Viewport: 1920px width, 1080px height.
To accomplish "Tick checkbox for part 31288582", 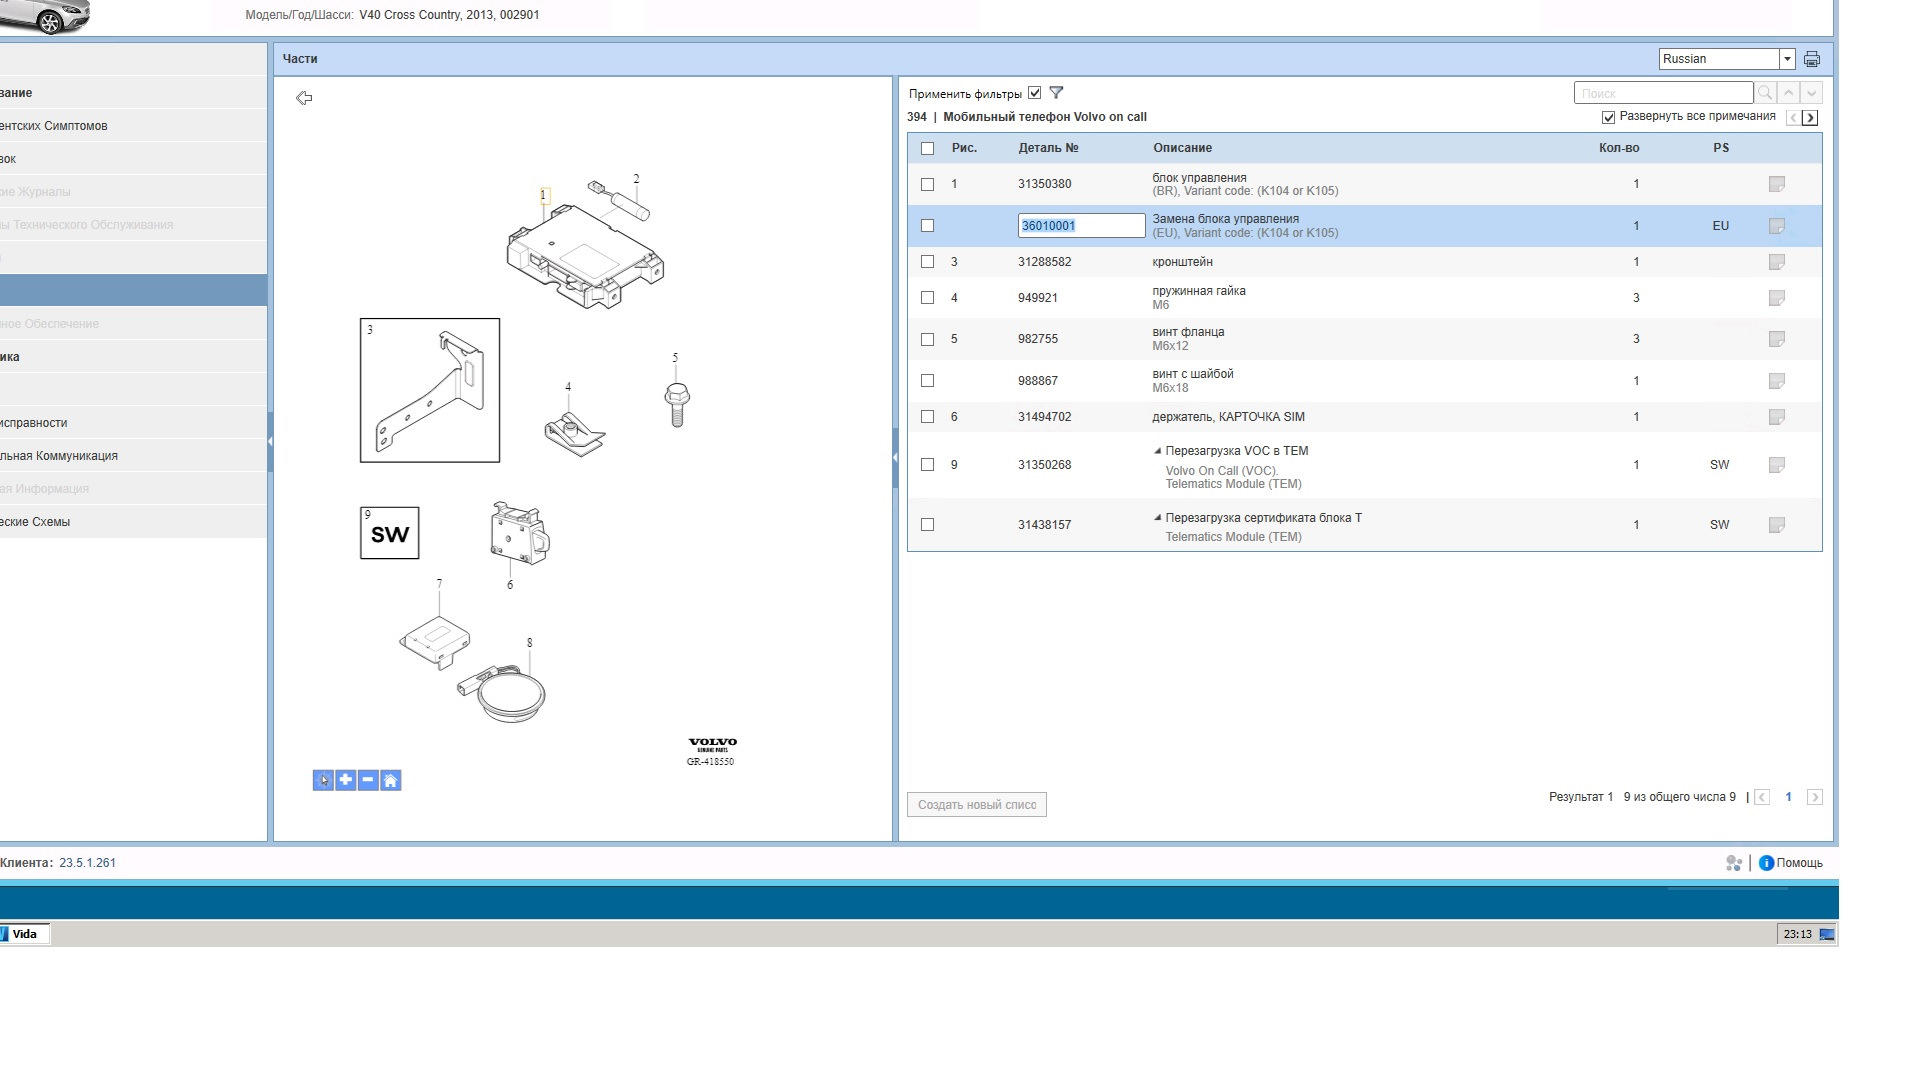I will tap(927, 262).
